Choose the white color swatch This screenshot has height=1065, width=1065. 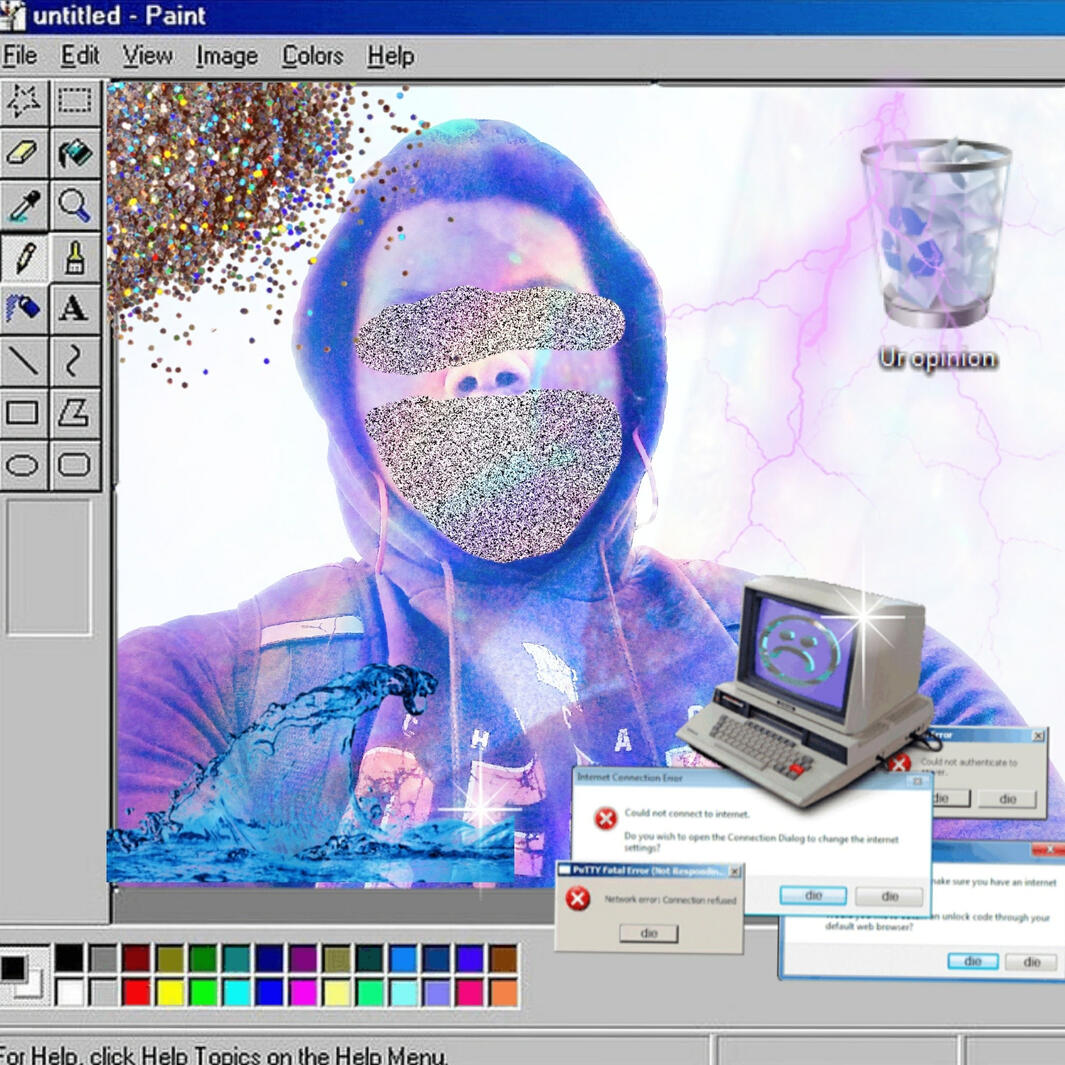point(69,992)
